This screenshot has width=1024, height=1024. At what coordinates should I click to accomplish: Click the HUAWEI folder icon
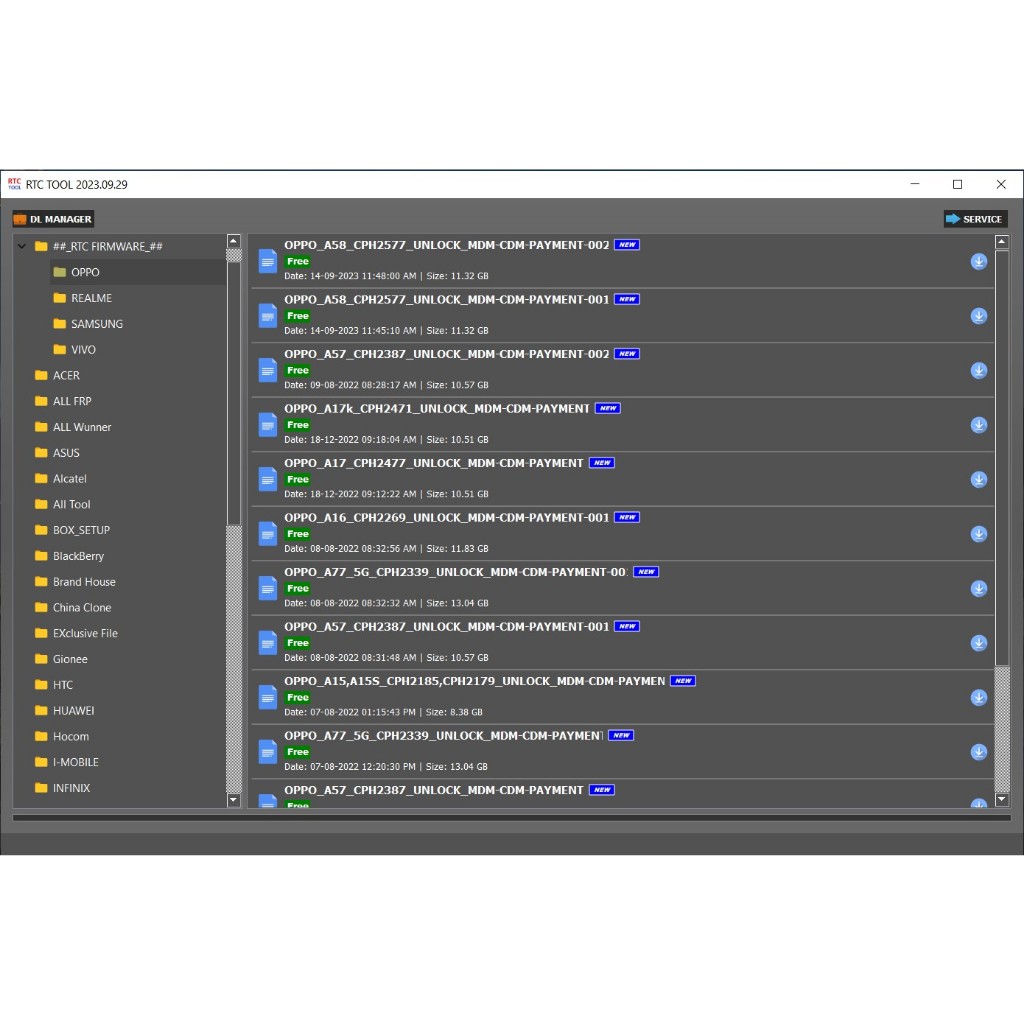[x=41, y=711]
